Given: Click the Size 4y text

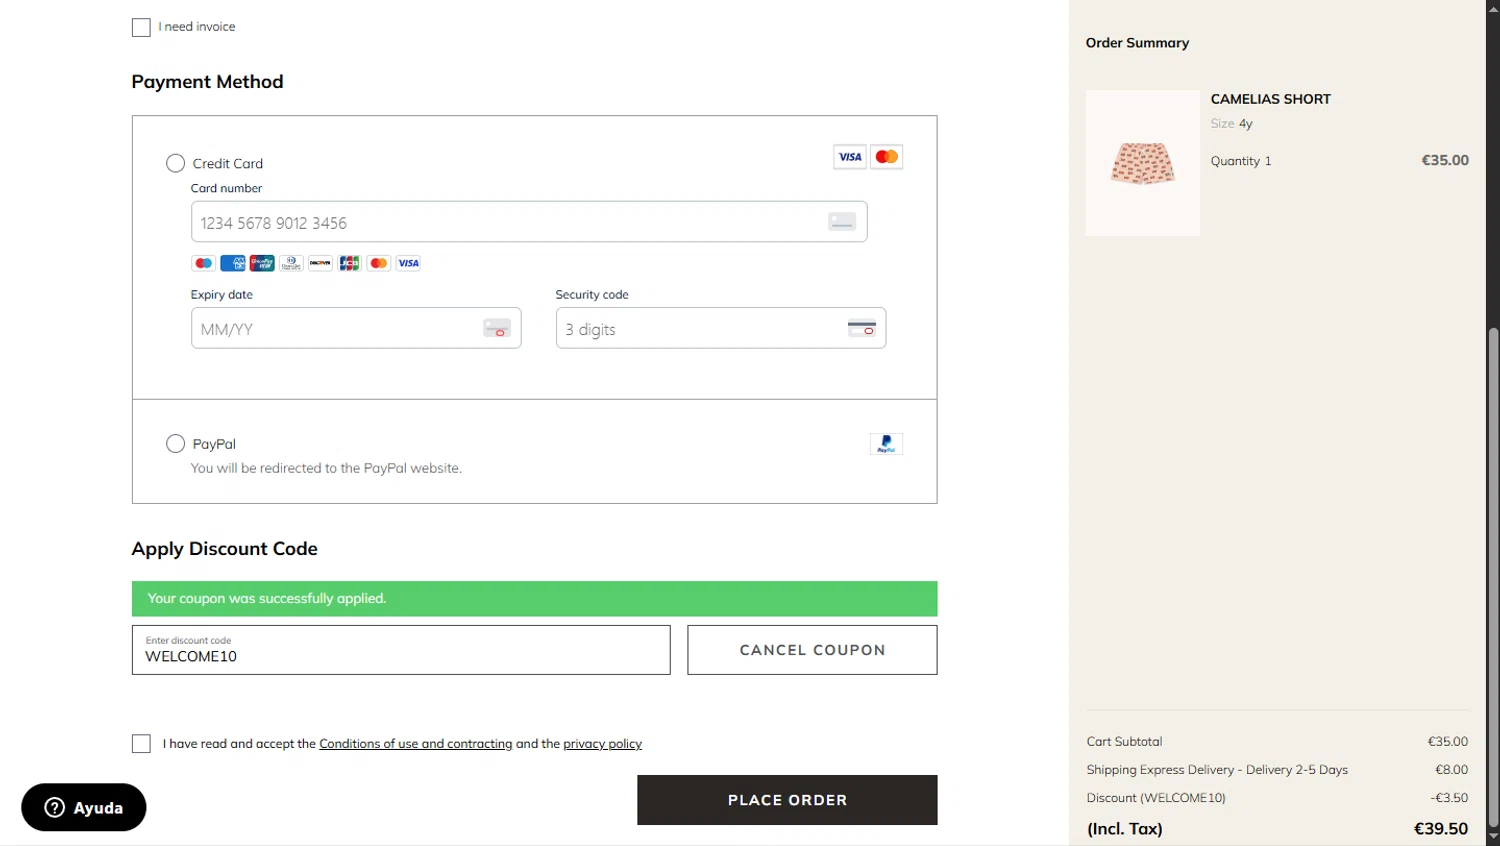Looking at the screenshot, I should (x=1231, y=124).
